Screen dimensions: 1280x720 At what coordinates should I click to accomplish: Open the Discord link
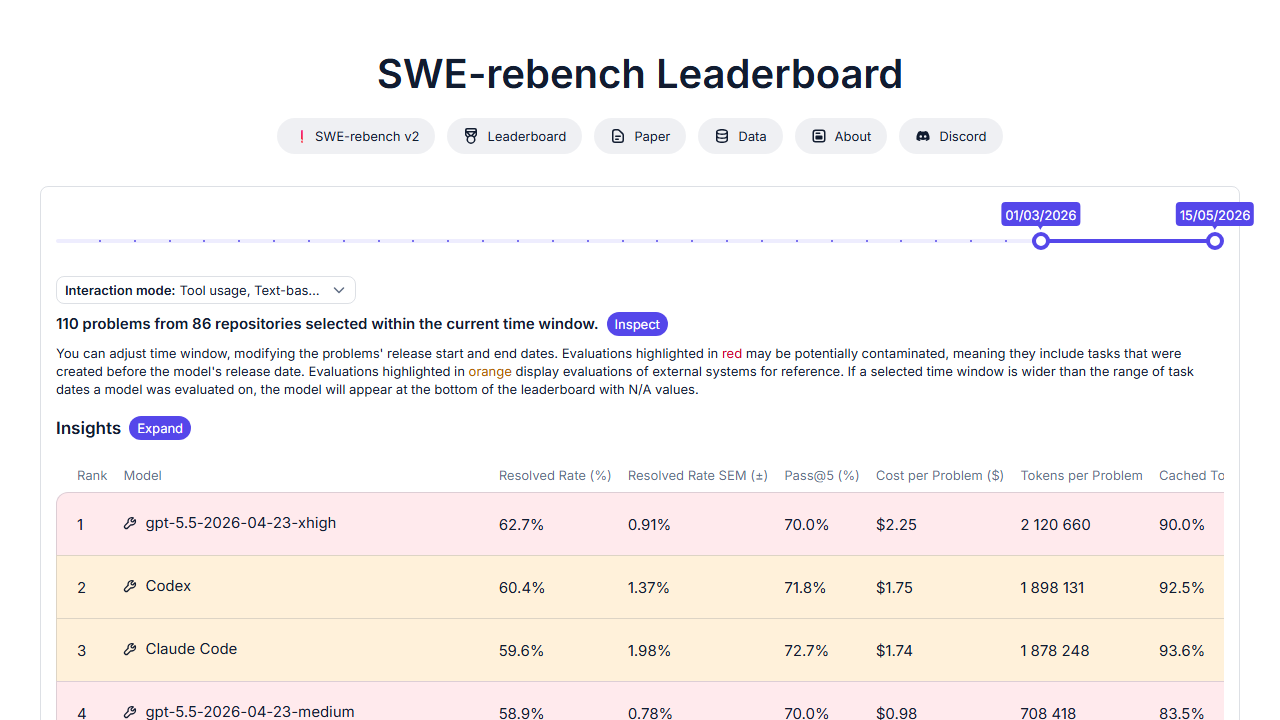pos(951,136)
